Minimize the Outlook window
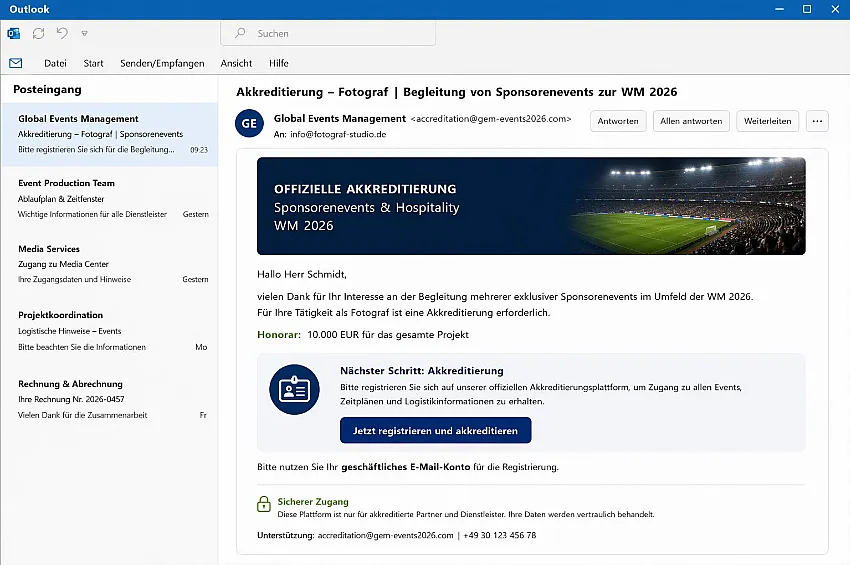Screen dimensions: 850x565 [x=780, y=9]
